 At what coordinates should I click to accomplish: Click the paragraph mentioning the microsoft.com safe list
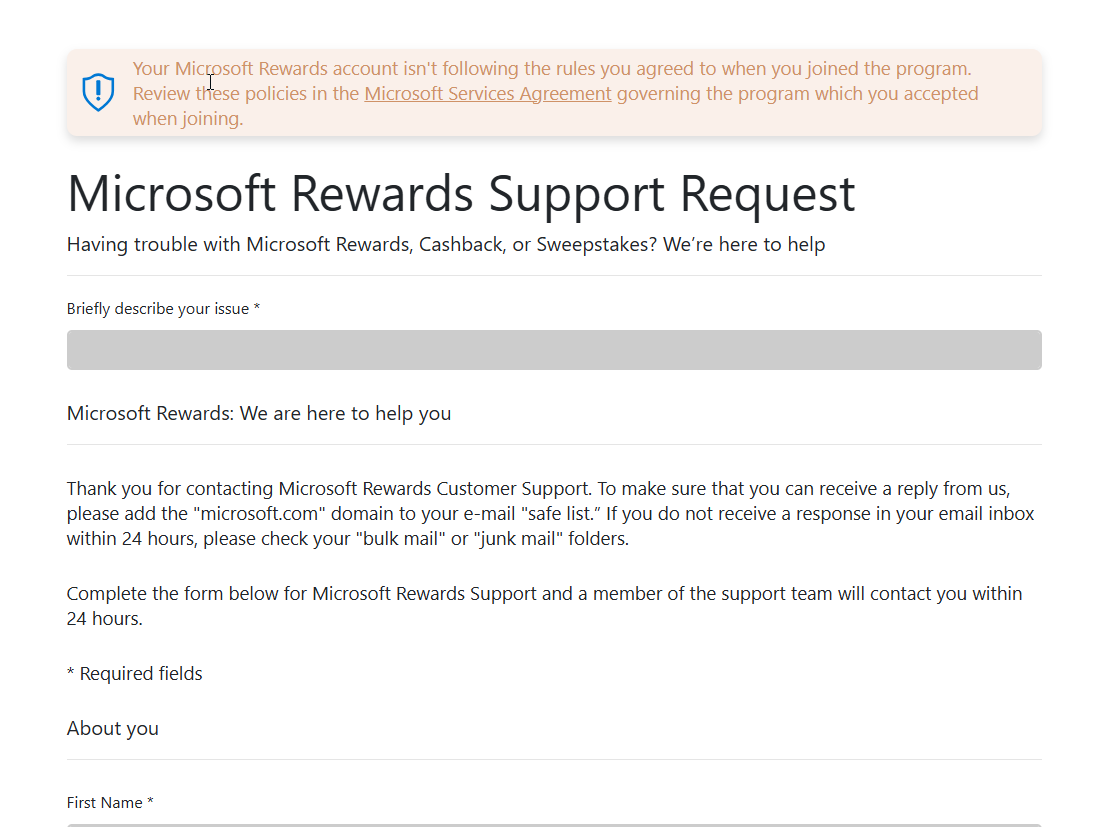(x=550, y=513)
